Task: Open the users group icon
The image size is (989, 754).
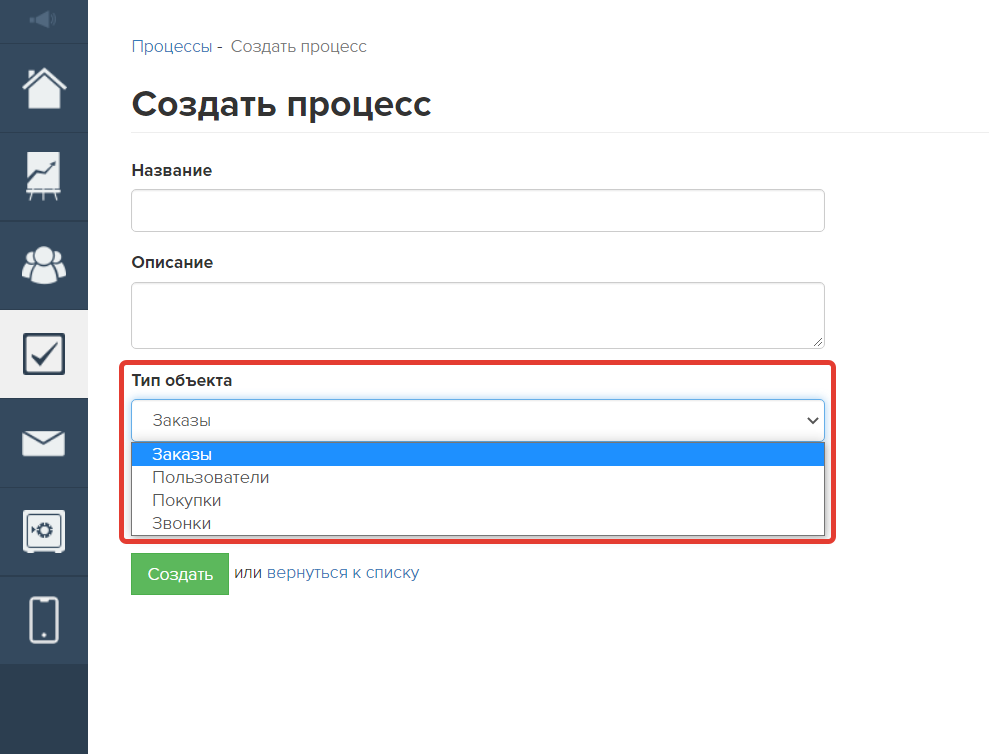Action: (x=44, y=265)
